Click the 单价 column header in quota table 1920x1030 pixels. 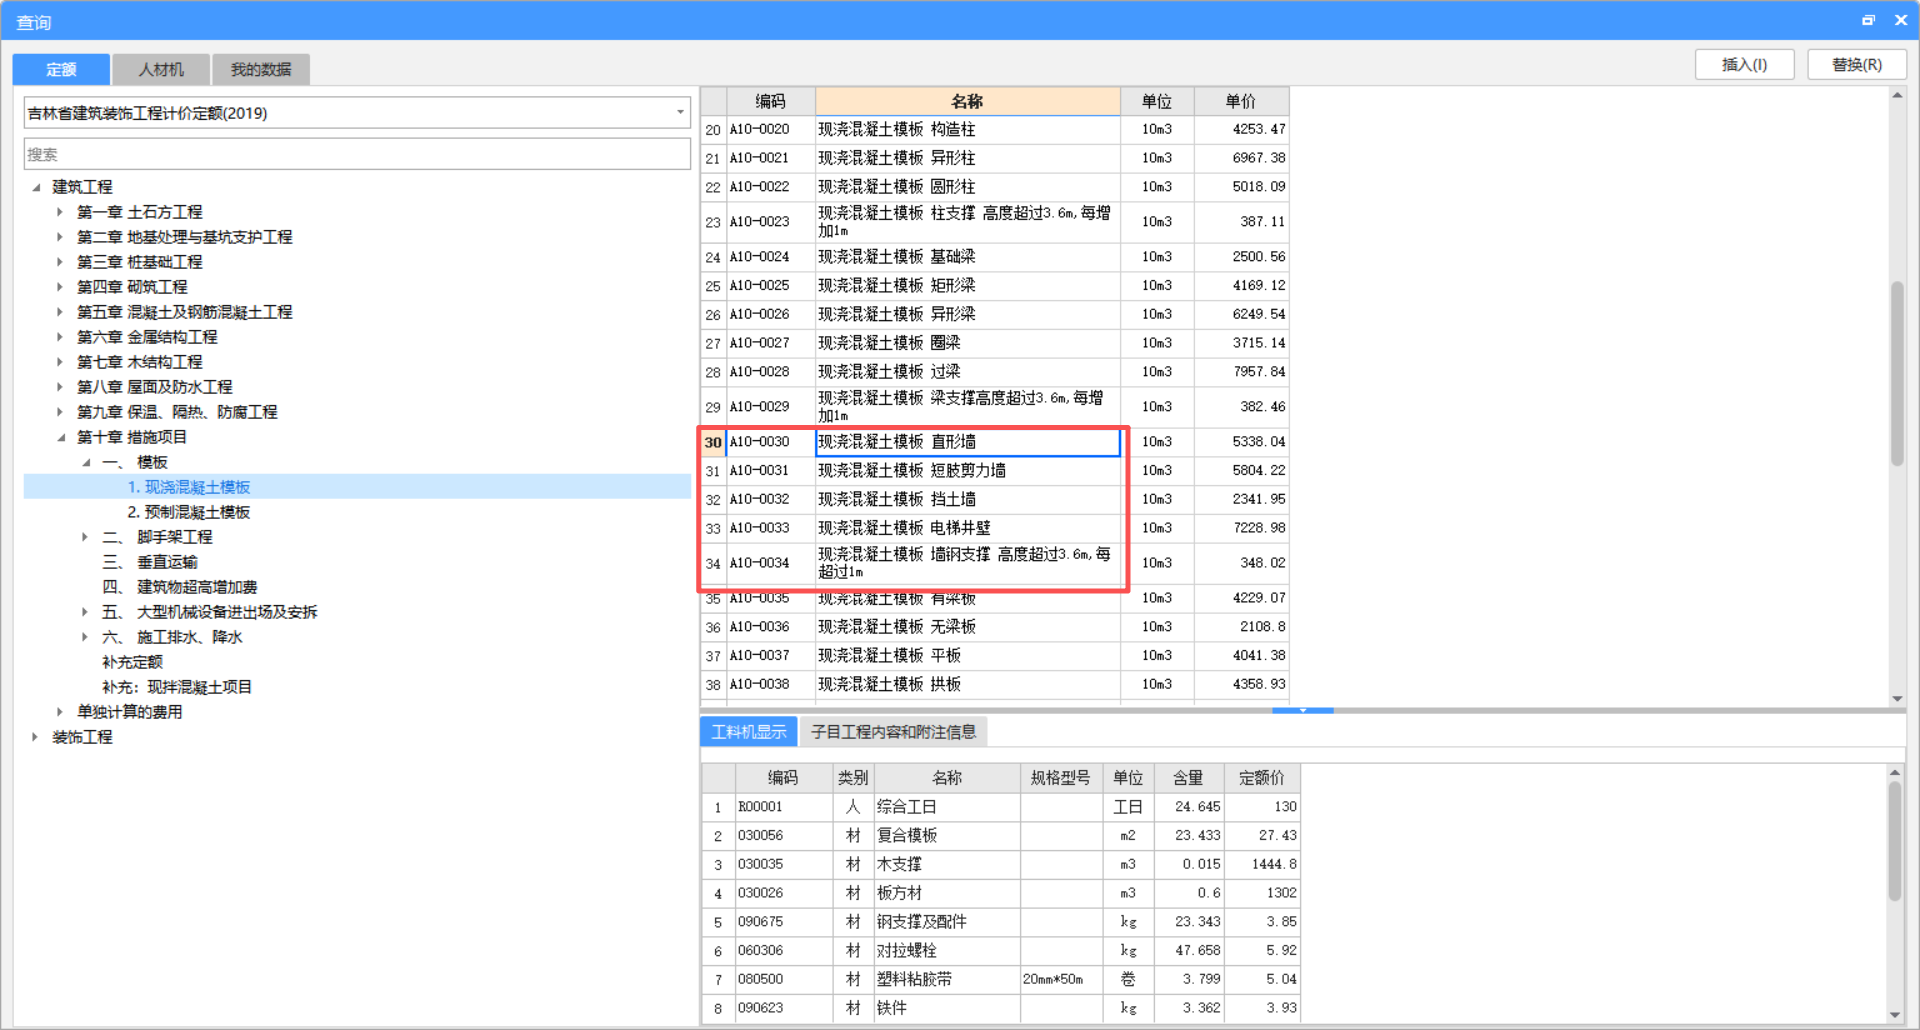(1241, 101)
